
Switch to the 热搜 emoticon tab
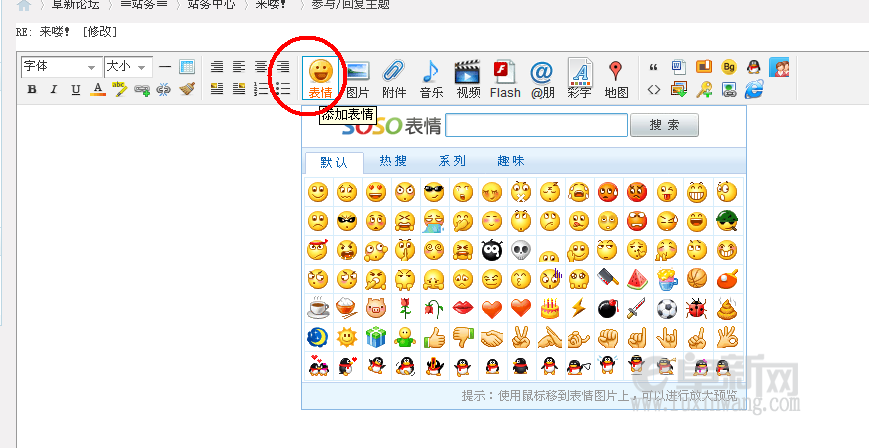click(392, 161)
